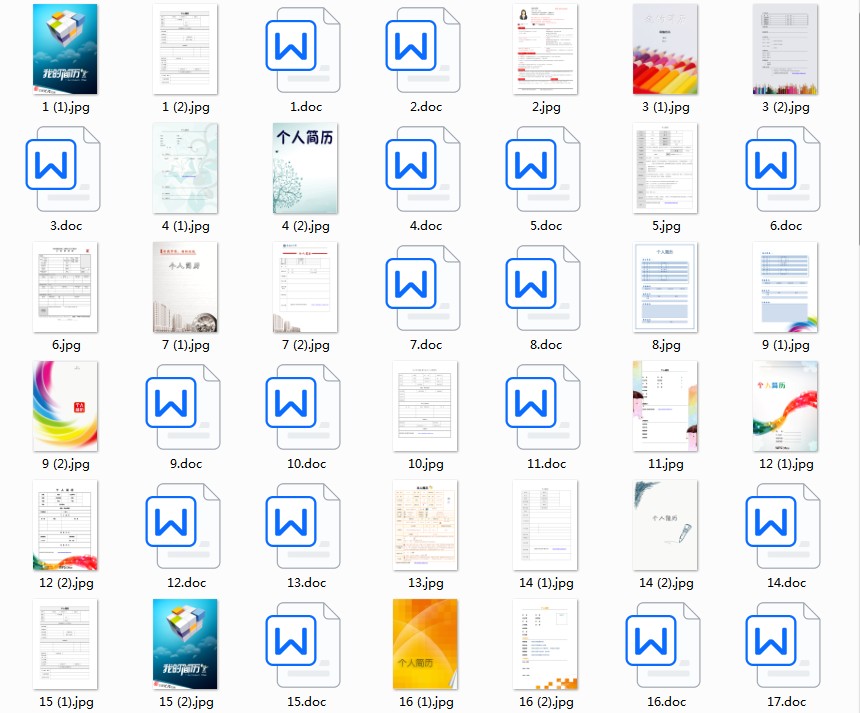Select the 13.jpg orange table thumbnail
The image size is (860, 713).
(425, 525)
